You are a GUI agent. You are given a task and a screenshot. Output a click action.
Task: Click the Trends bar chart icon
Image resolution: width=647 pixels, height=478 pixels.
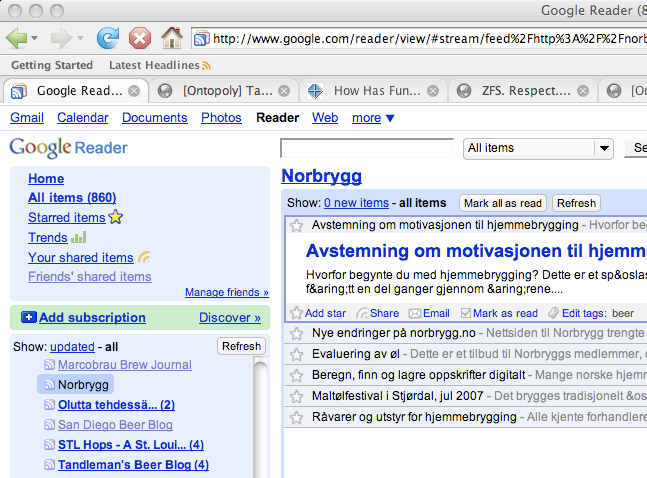click(x=79, y=238)
